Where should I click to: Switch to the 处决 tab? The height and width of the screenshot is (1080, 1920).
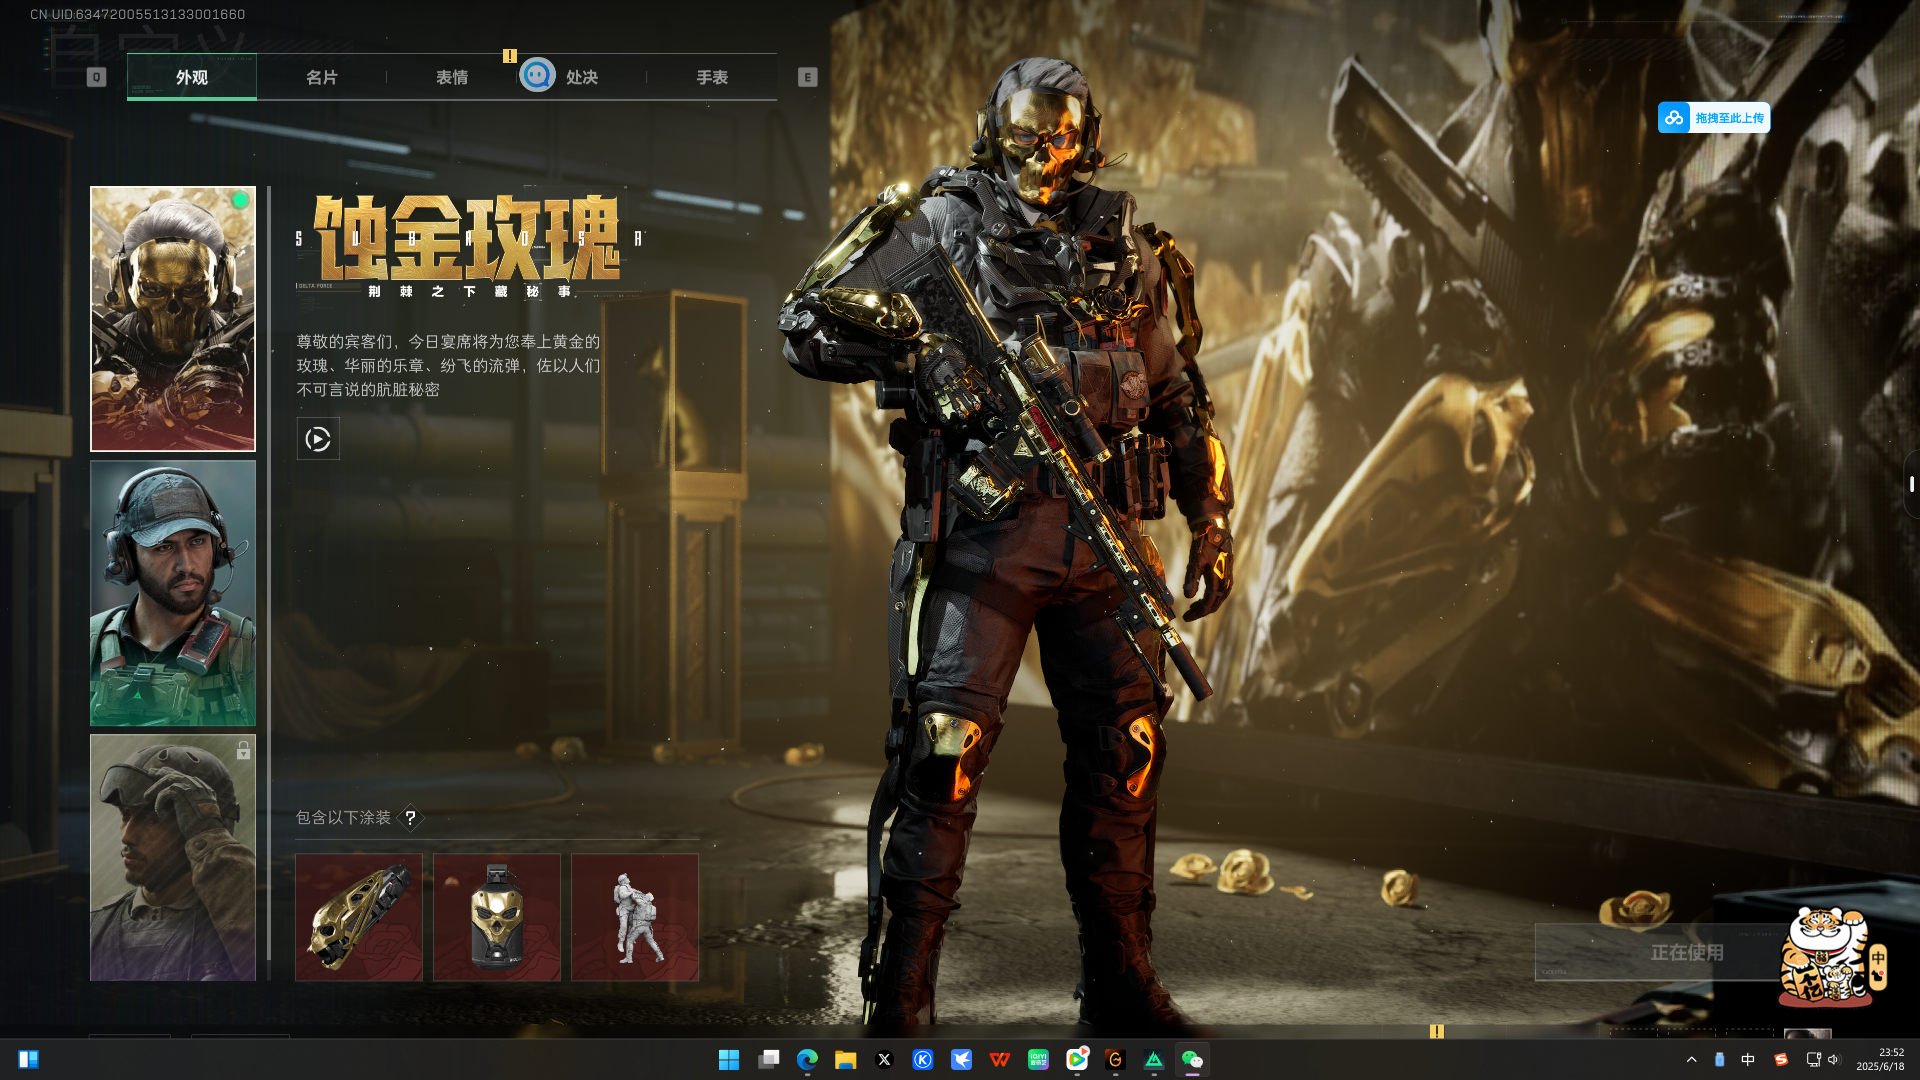coord(582,77)
